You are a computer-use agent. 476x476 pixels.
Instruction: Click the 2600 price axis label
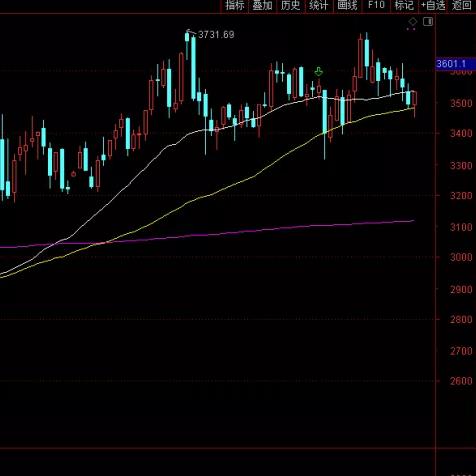(461, 381)
